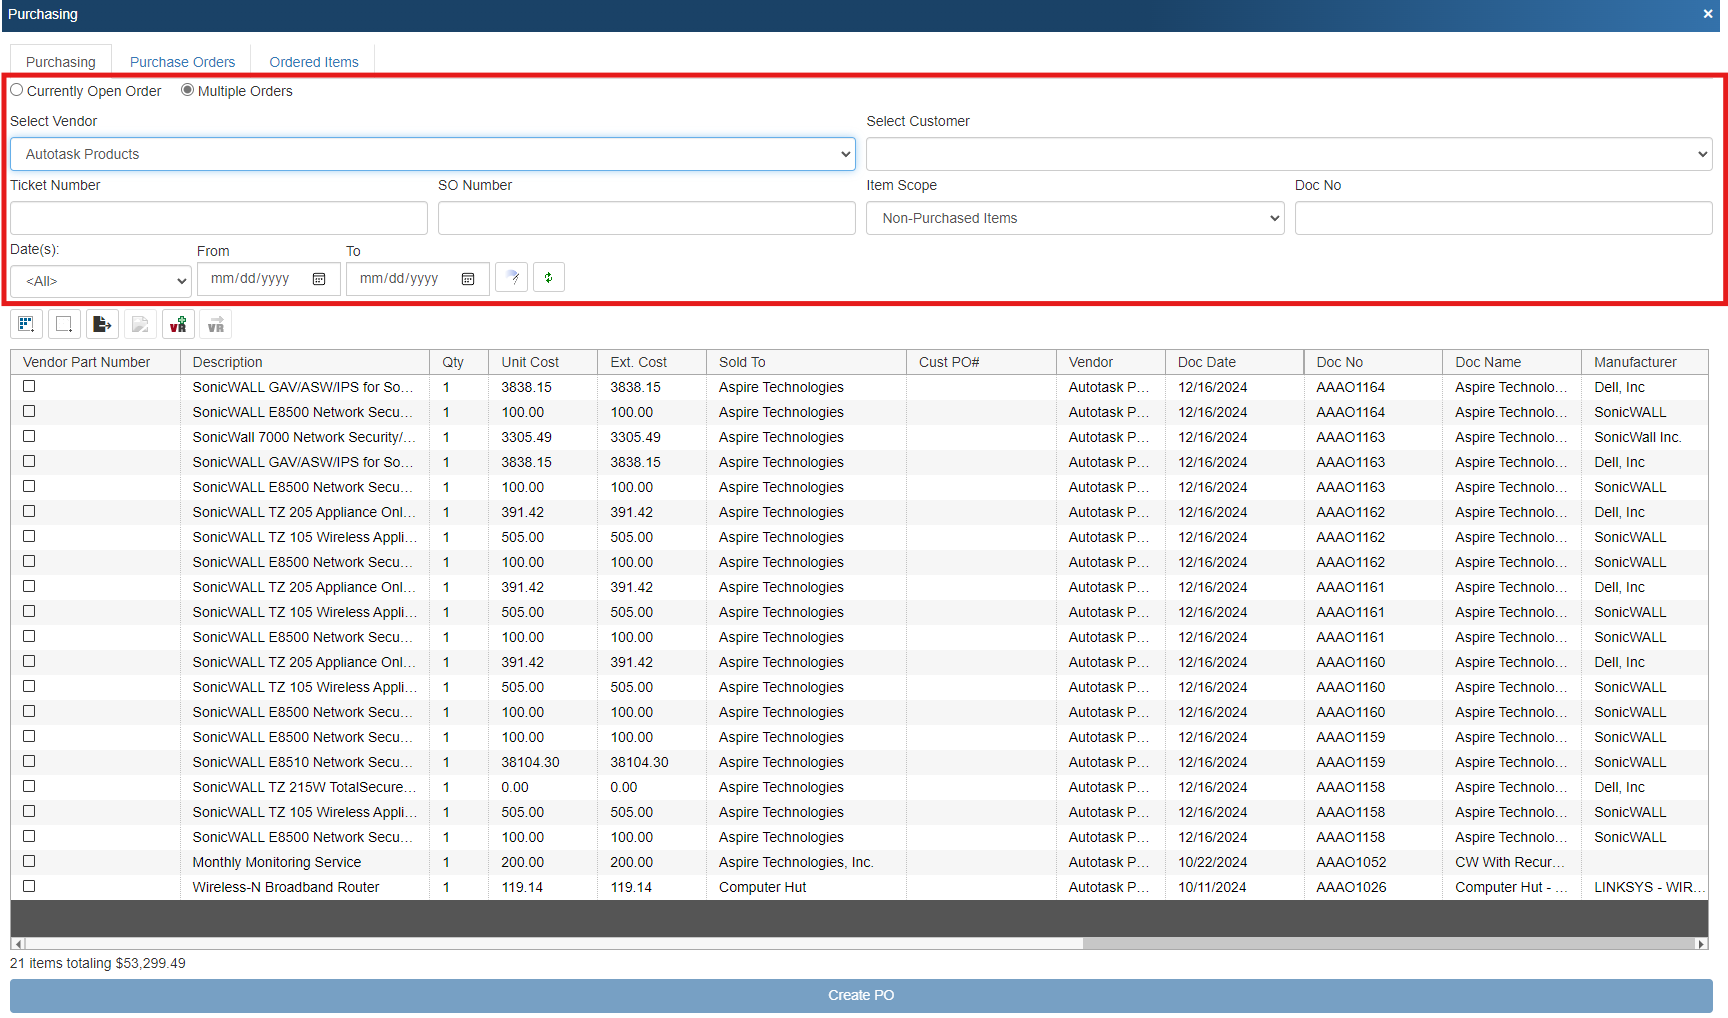
Task: Sort by the Unit Cost column header
Action: tap(530, 362)
